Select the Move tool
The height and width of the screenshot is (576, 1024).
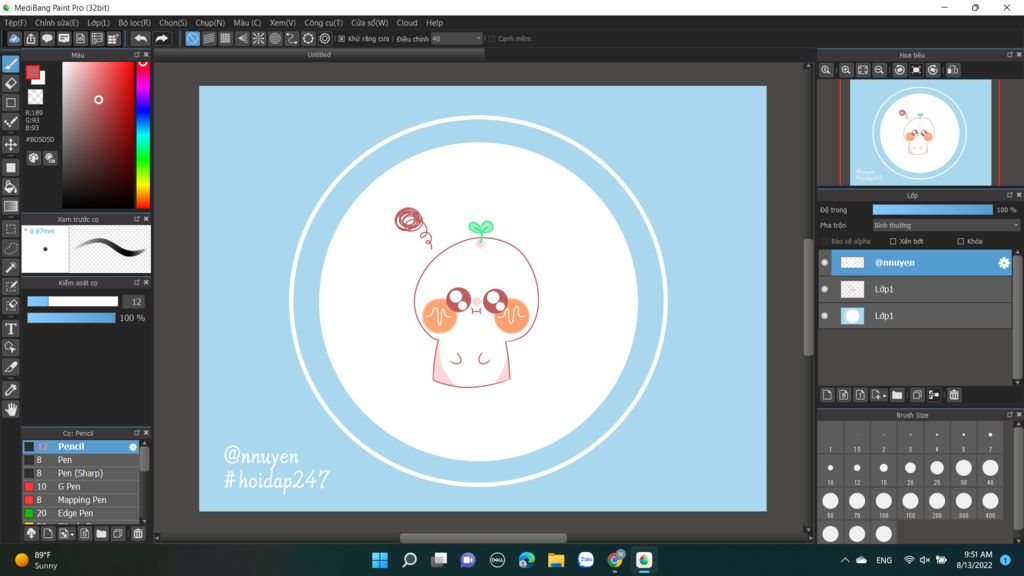tap(10, 144)
